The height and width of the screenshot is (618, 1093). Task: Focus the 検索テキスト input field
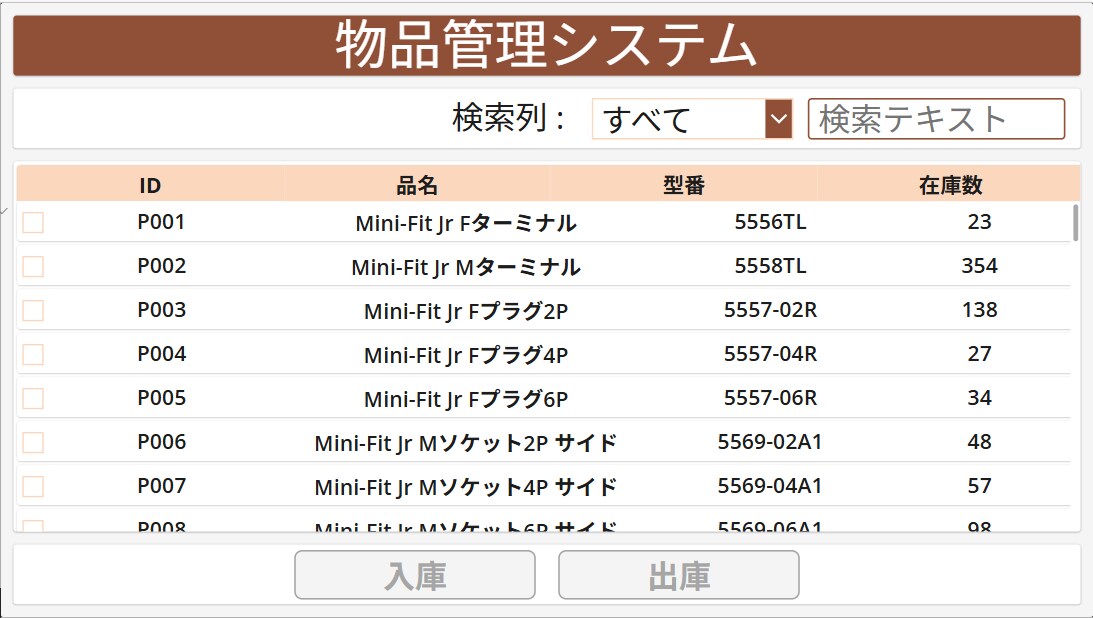pos(936,118)
